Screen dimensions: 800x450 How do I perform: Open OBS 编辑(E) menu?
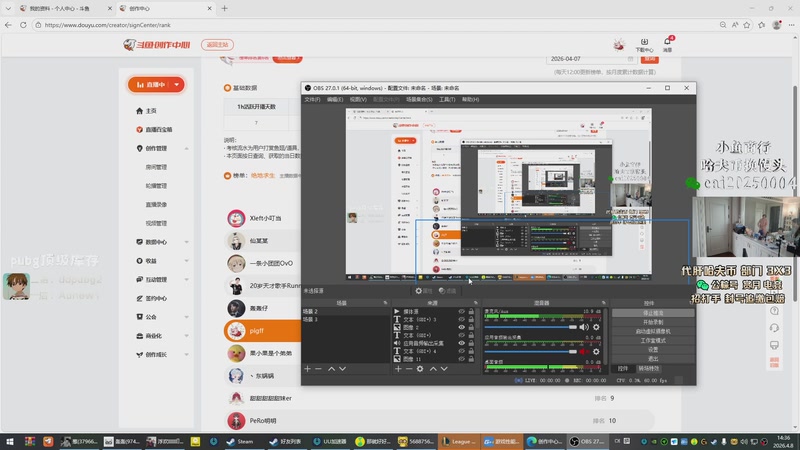click(335, 99)
